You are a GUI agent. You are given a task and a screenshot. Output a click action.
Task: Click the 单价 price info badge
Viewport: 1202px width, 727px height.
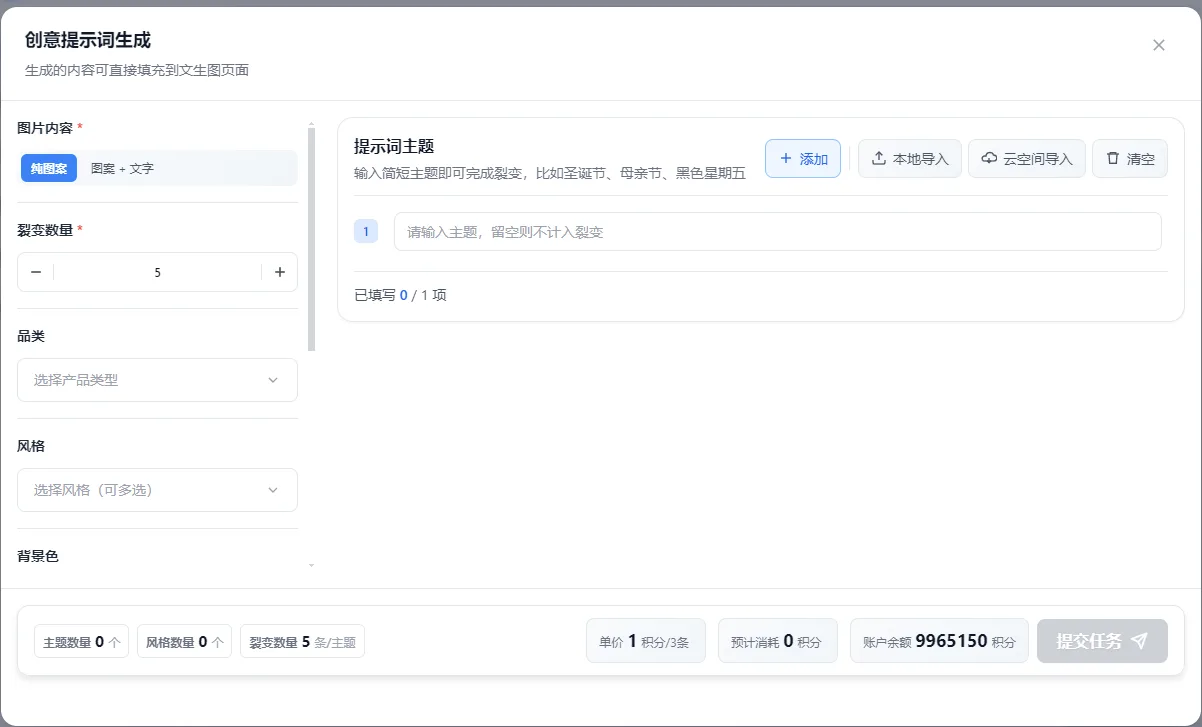point(645,641)
